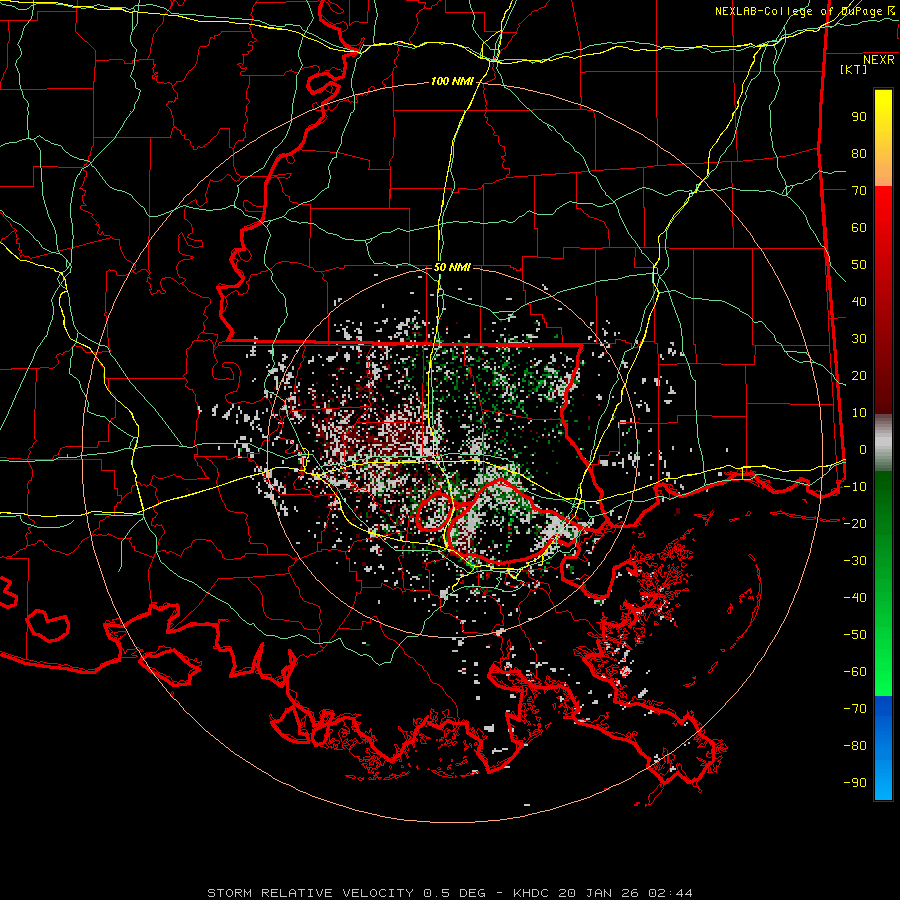The height and width of the screenshot is (900, 900).
Task: Pick the gray zero-velocity band of the scale
Action: click(883, 442)
